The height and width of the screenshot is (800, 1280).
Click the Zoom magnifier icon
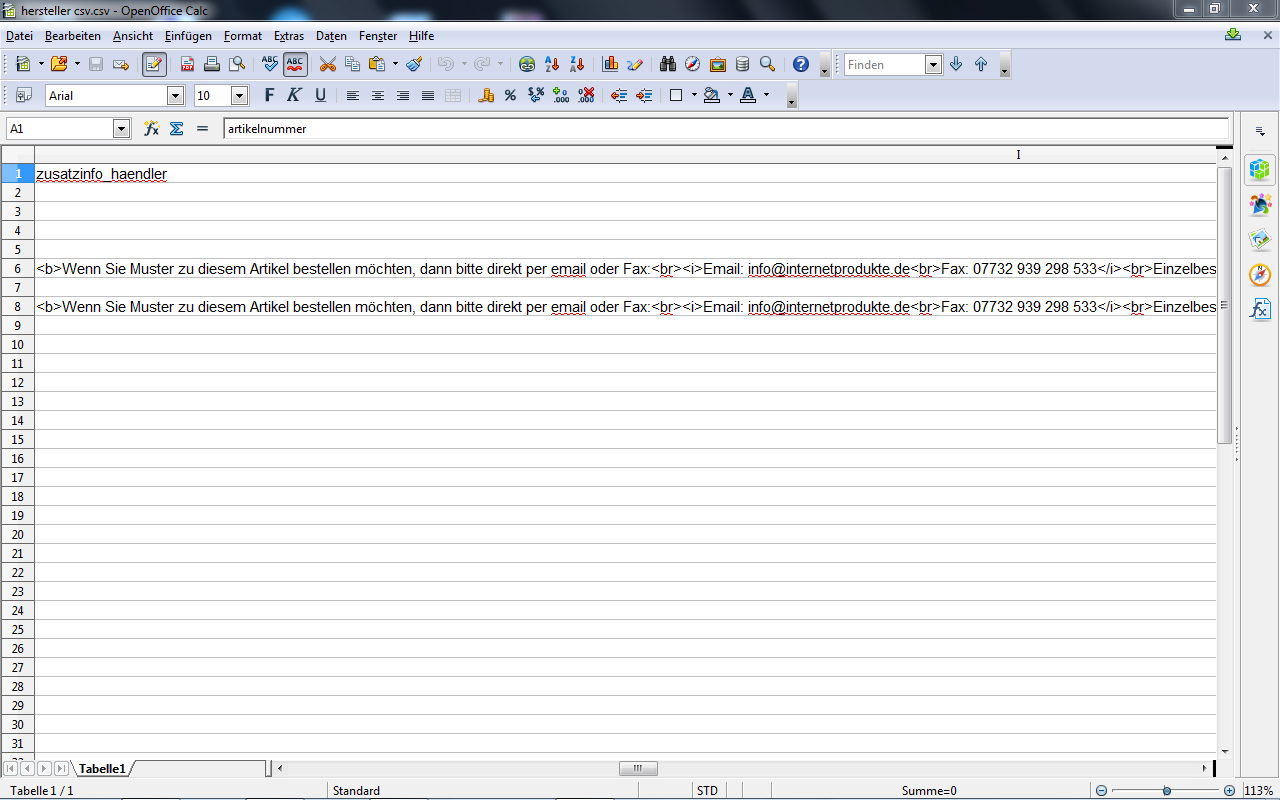(767, 64)
